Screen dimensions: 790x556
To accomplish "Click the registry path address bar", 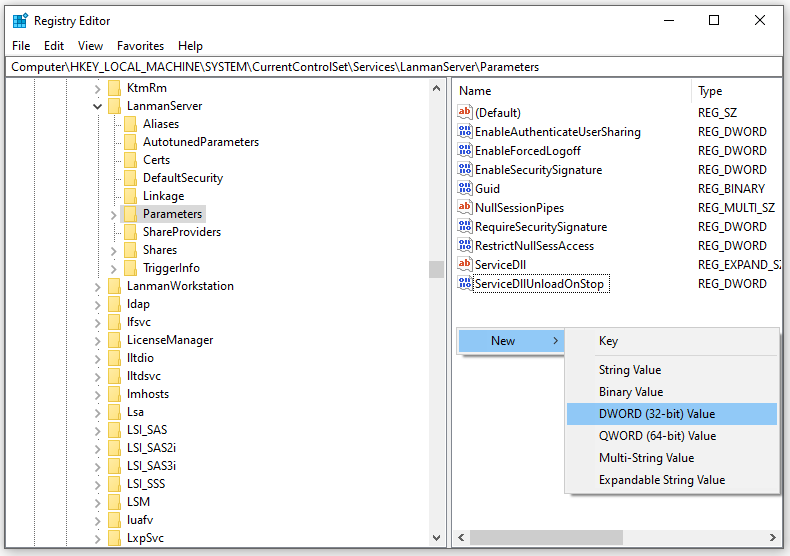I will click(x=394, y=67).
